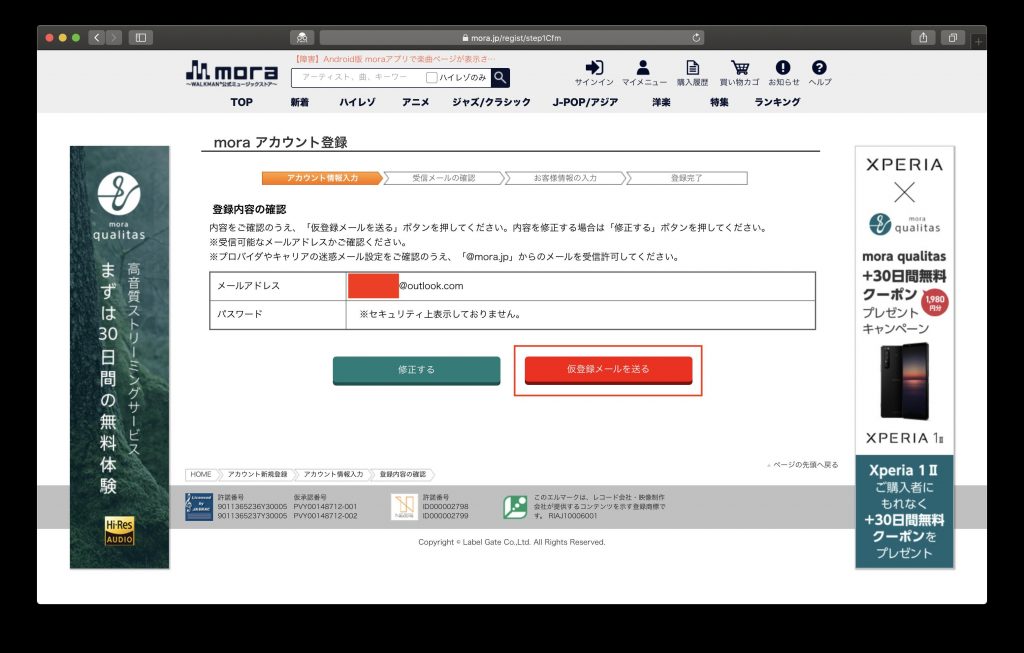Image resolution: width=1024 pixels, height=653 pixels.
Task: Click the 受信メールの確認 progress step
Action: (x=444, y=178)
